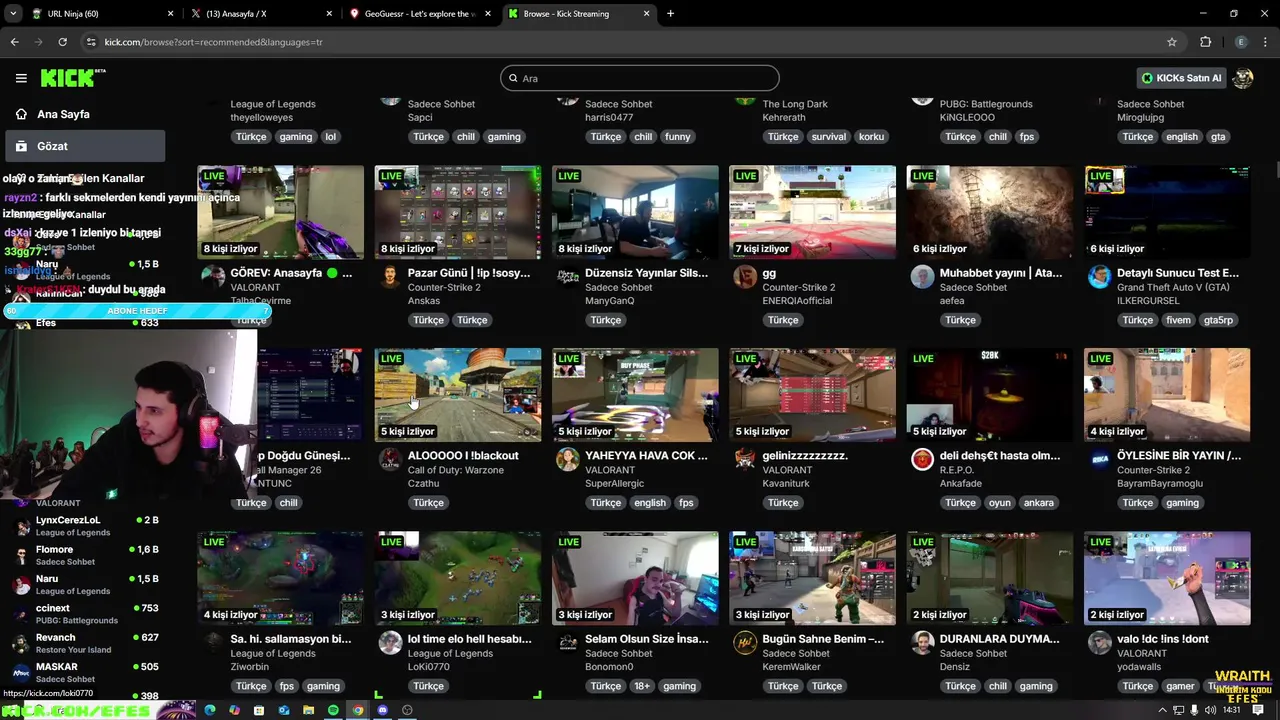Open Call of Duty: Warzone category link

(456, 470)
